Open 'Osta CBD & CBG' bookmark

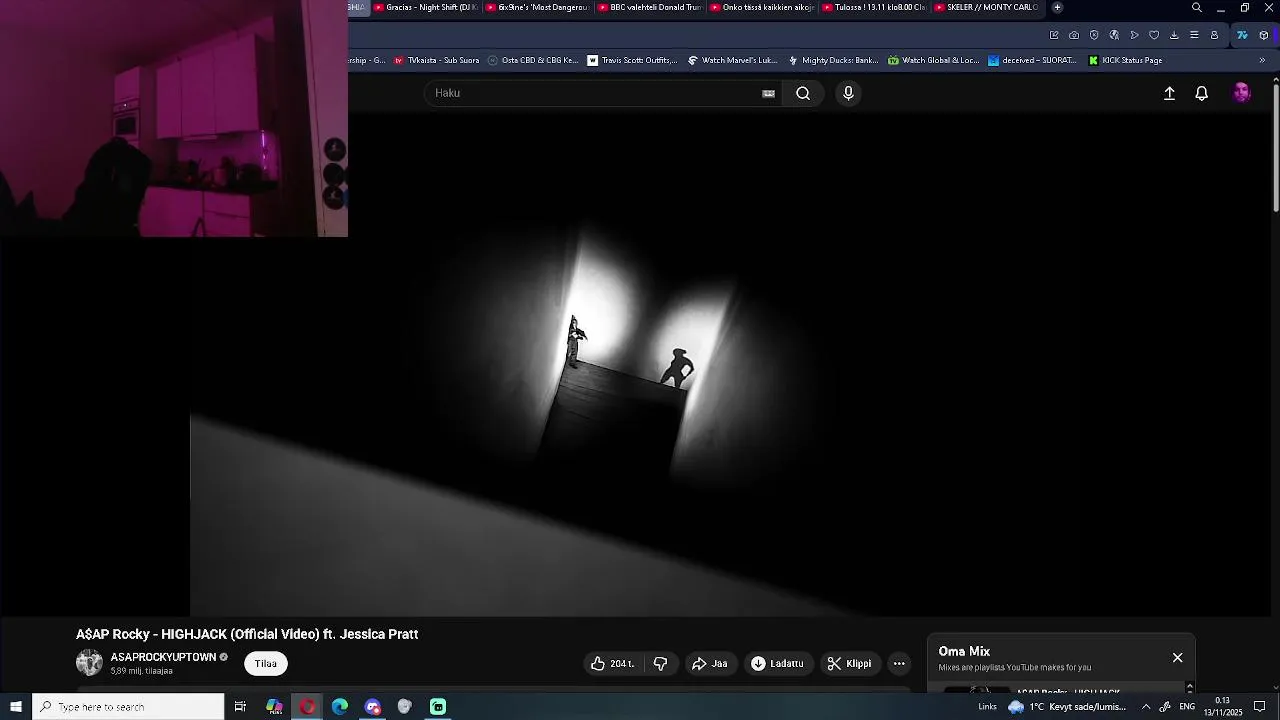[x=532, y=60]
